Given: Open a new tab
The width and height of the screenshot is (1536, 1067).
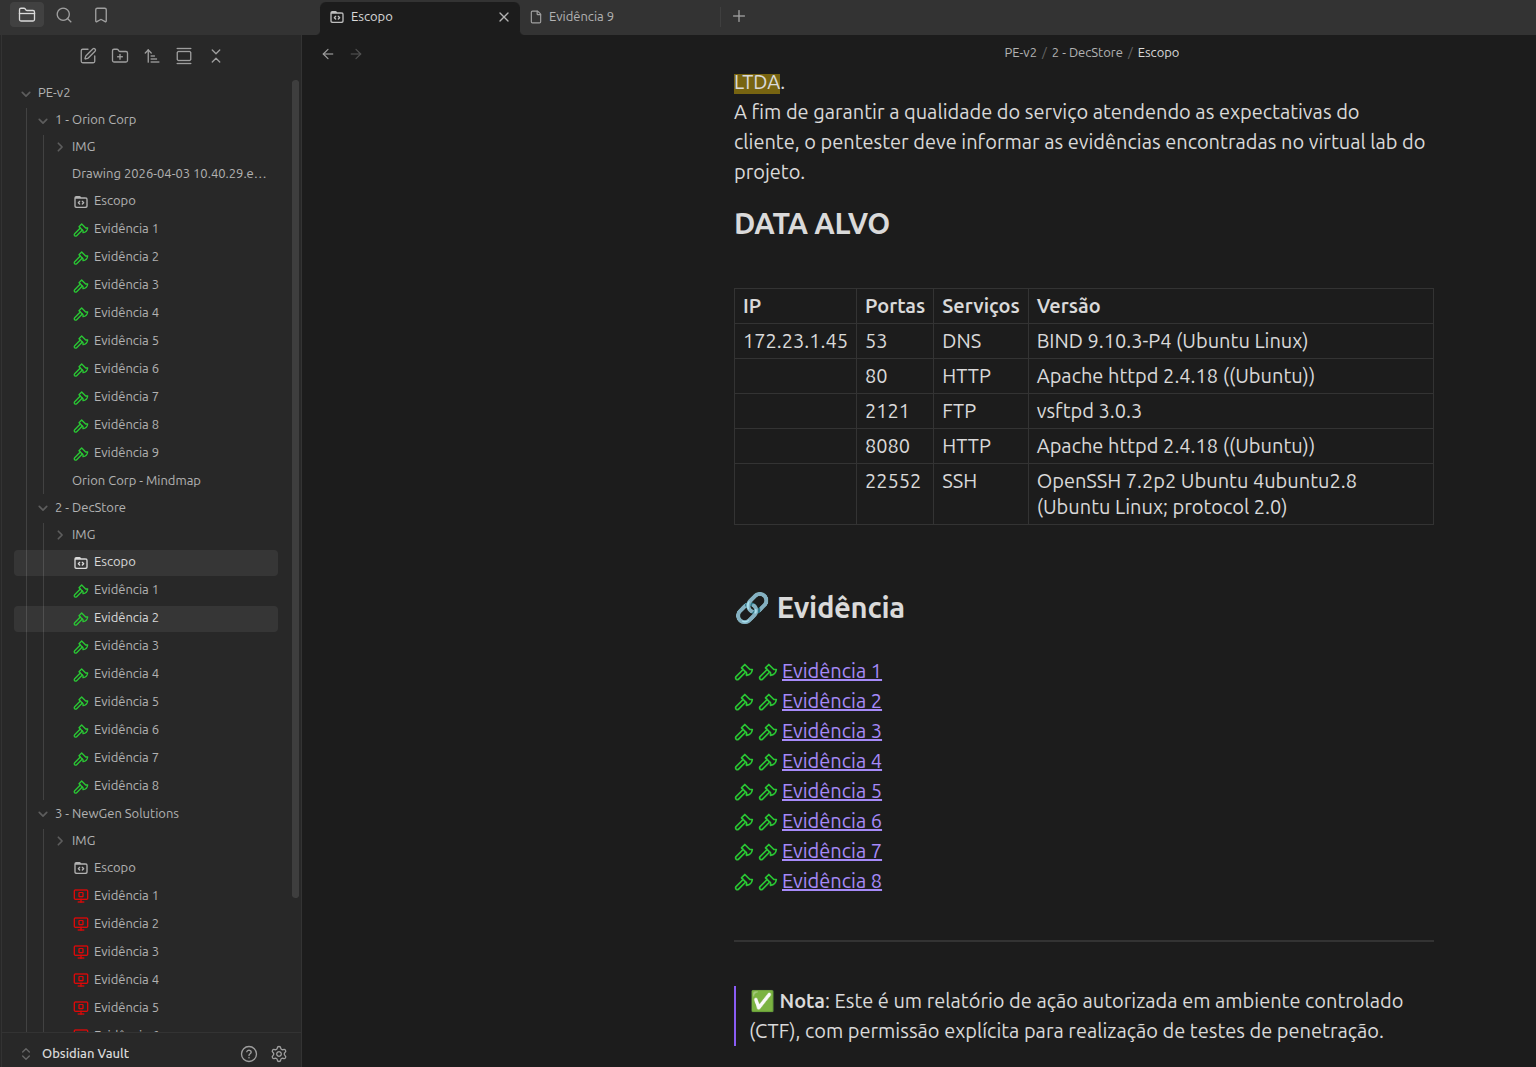Looking at the screenshot, I should [739, 16].
